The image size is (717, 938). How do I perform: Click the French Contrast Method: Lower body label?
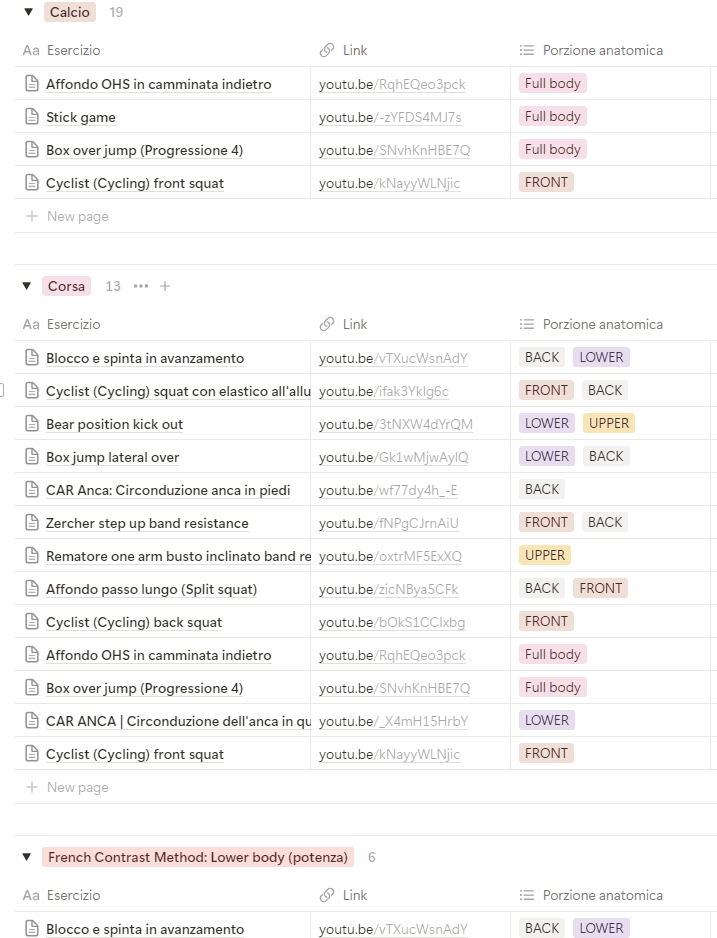pos(197,857)
